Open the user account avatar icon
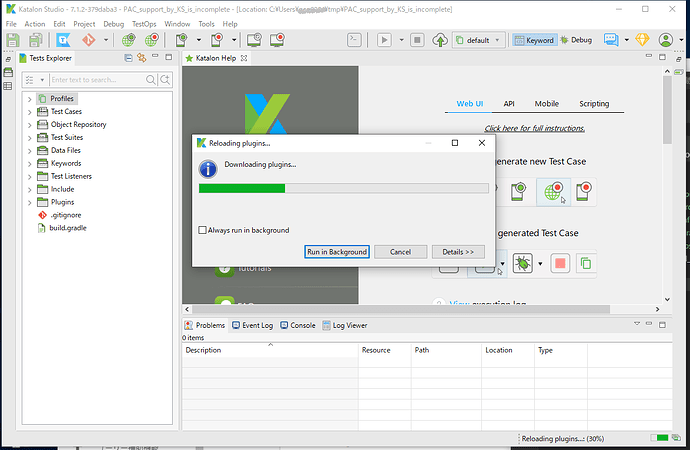Screen dimensions: 690x450 pyautogui.click(x=666, y=40)
